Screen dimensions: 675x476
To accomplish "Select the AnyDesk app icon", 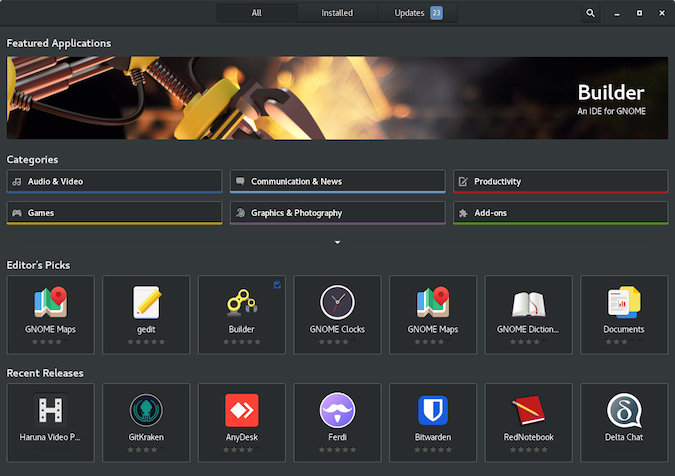I will [x=241, y=410].
